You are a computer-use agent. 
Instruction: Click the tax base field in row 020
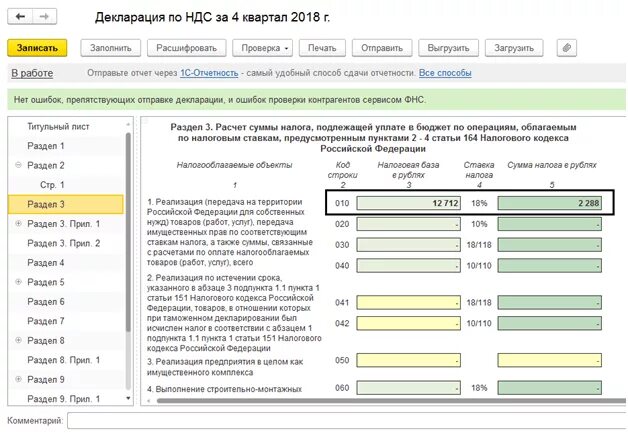point(409,224)
